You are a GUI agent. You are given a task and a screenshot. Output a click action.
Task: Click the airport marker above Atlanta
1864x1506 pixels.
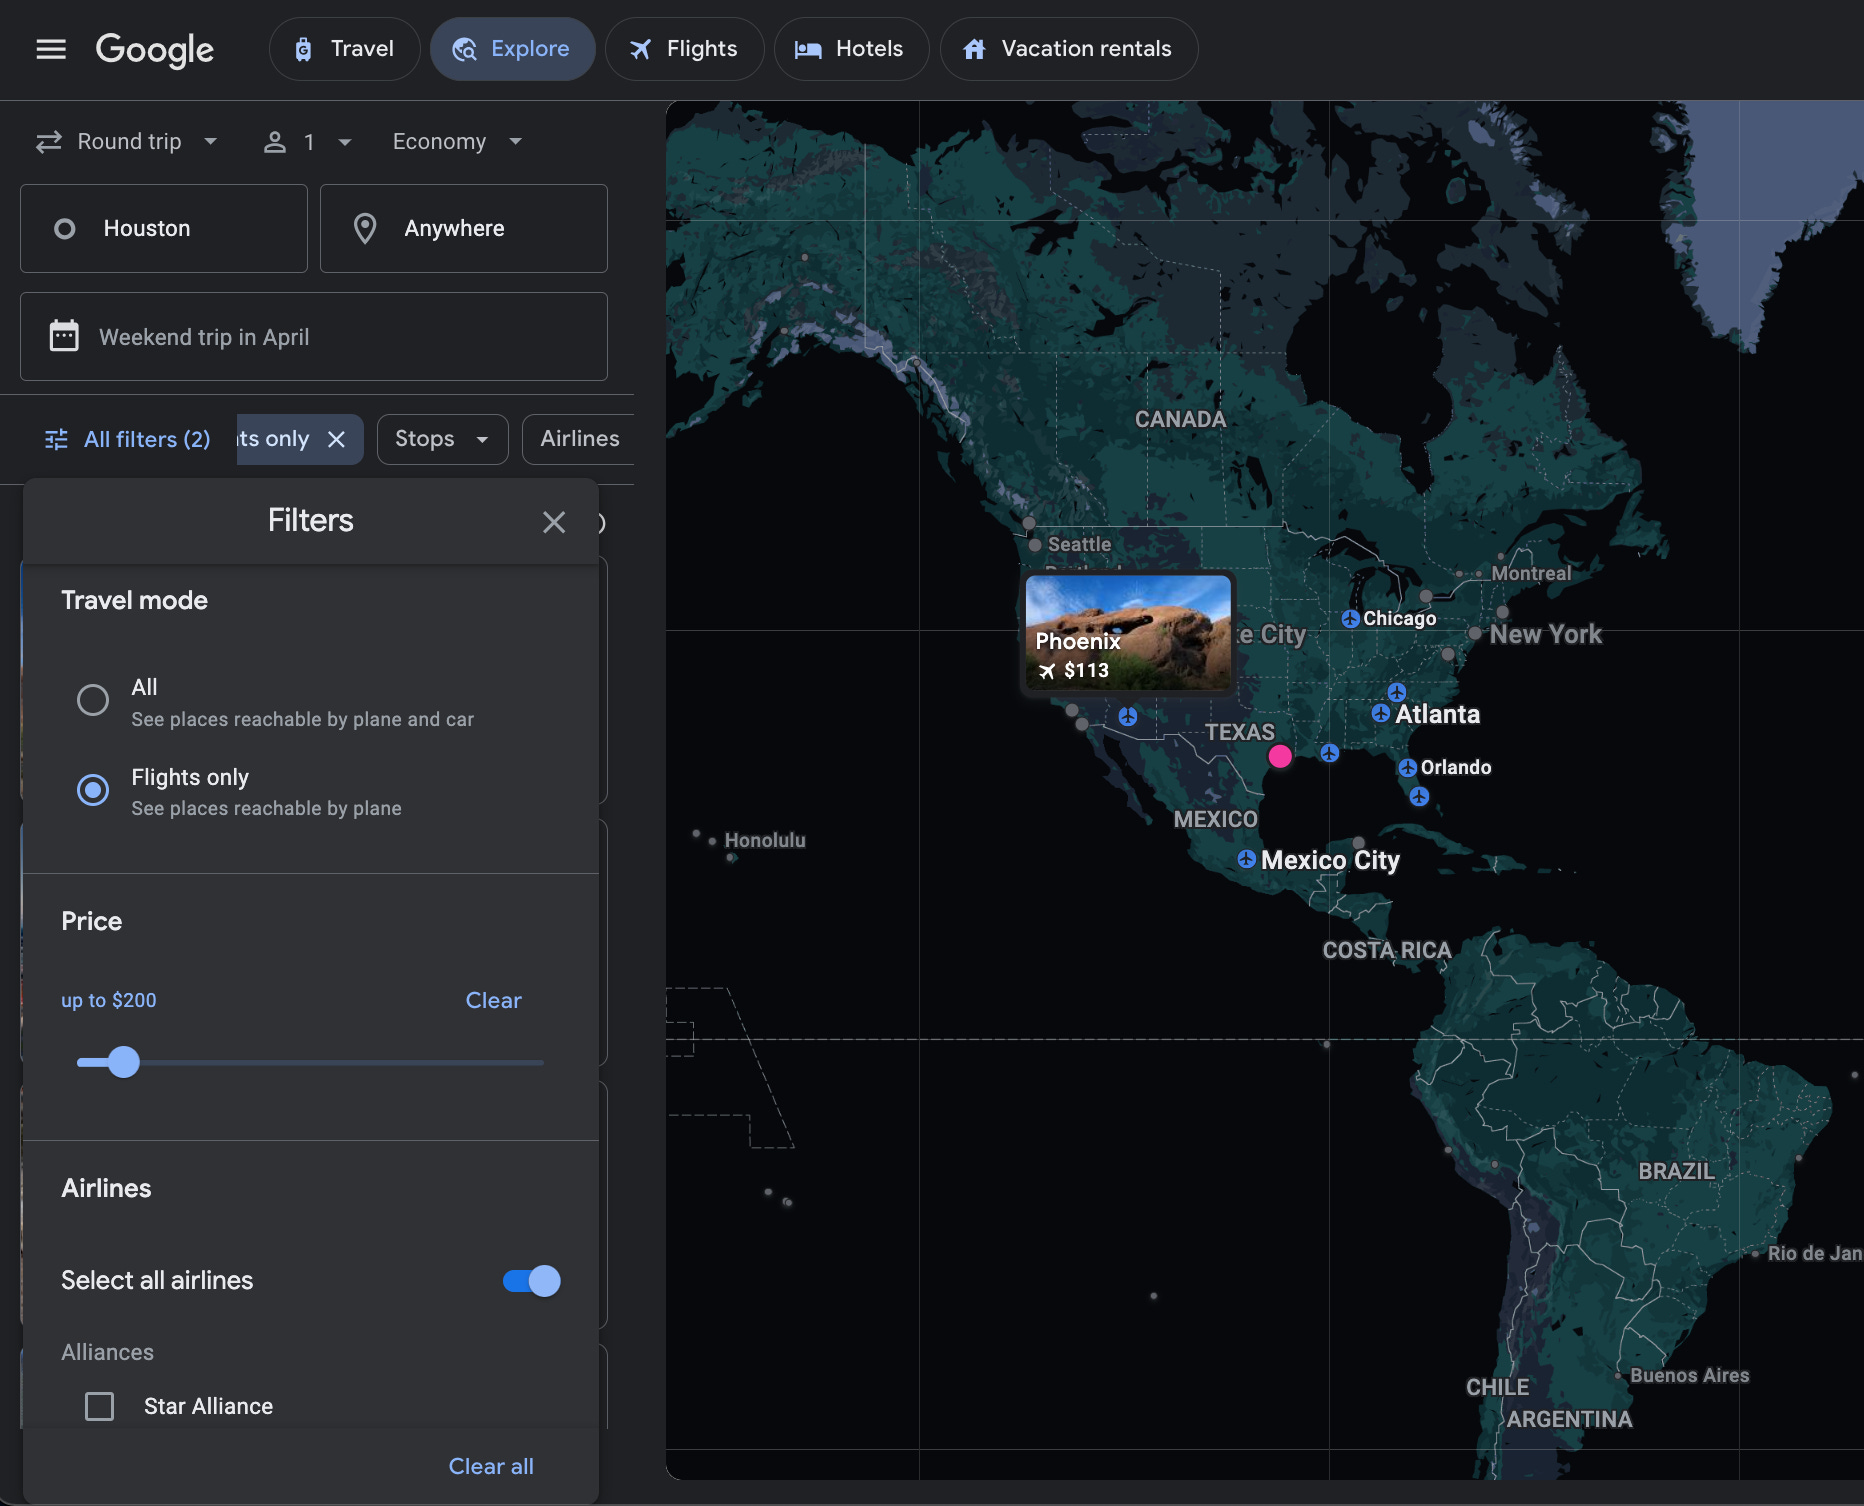point(1397,692)
